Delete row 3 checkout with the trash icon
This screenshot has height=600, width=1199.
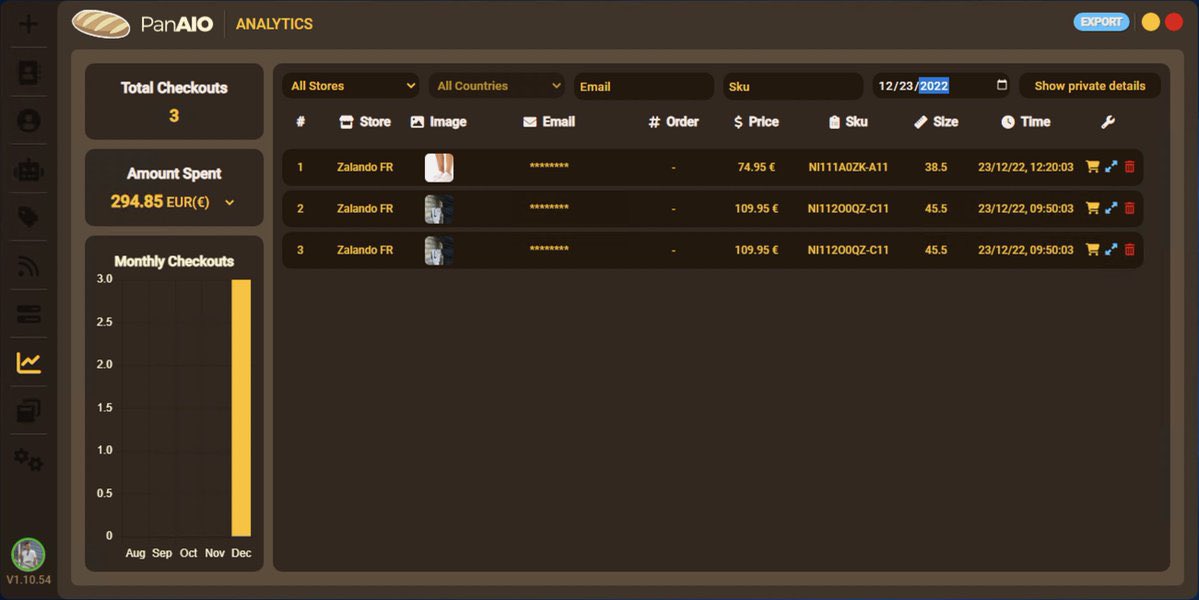pyautogui.click(x=1129, y=249)
